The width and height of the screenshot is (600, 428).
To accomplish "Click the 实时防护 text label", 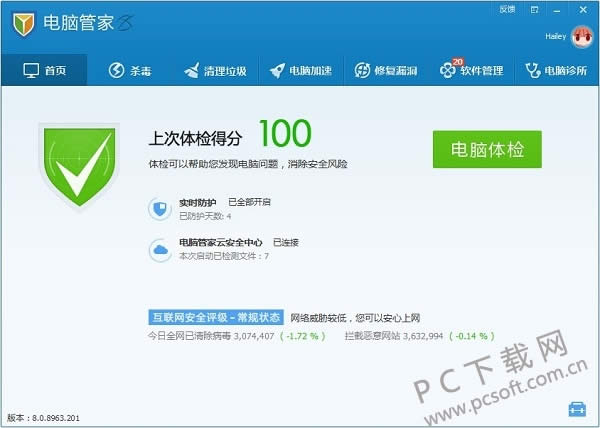I will (198, 203).
